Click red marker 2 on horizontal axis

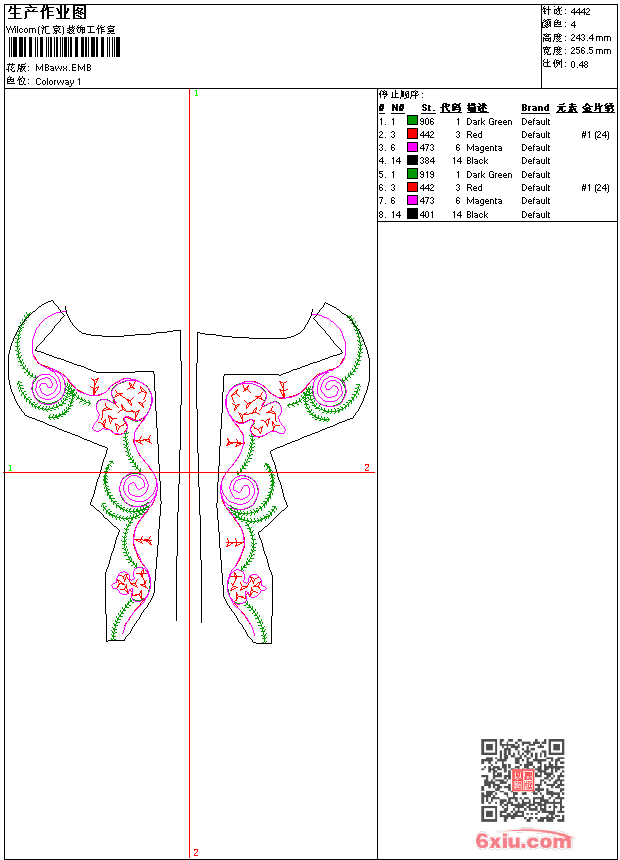(x=367, y=467)
